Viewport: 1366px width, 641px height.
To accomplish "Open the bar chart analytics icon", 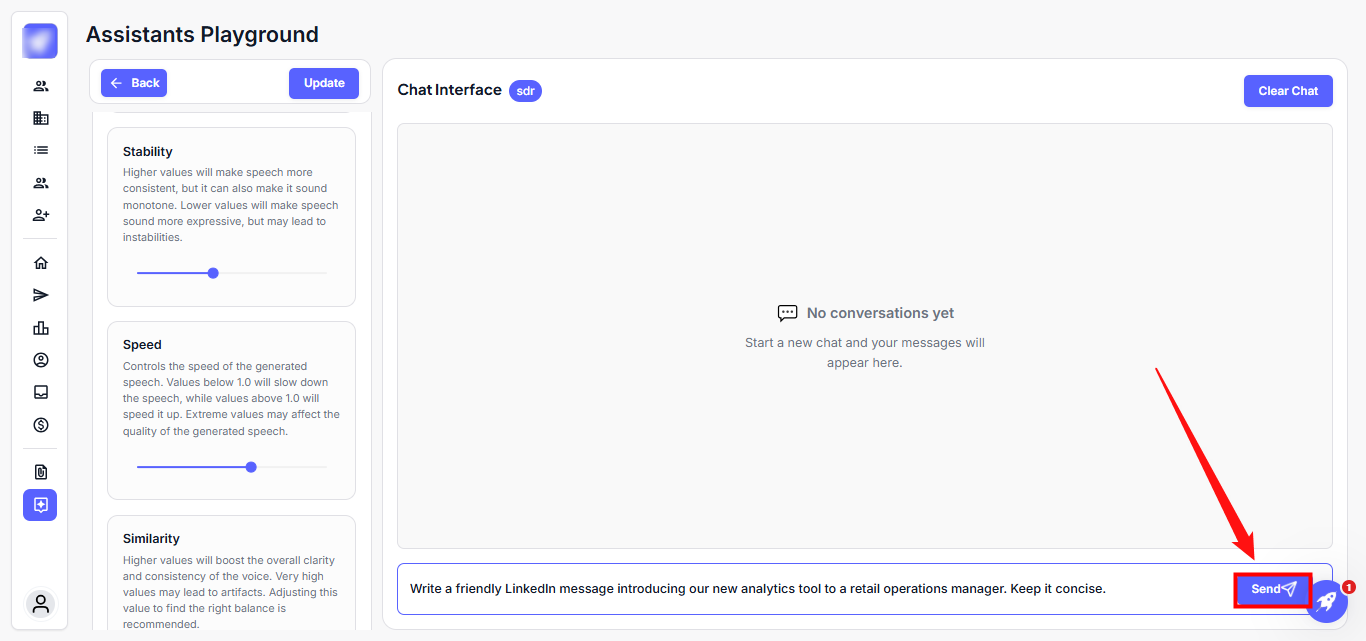I will (40, 328).
